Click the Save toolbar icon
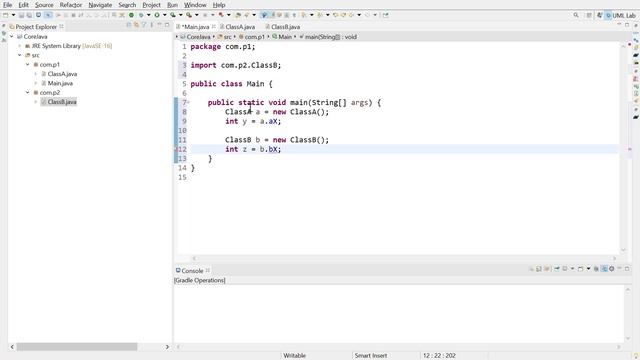 (x=22, y=15)
